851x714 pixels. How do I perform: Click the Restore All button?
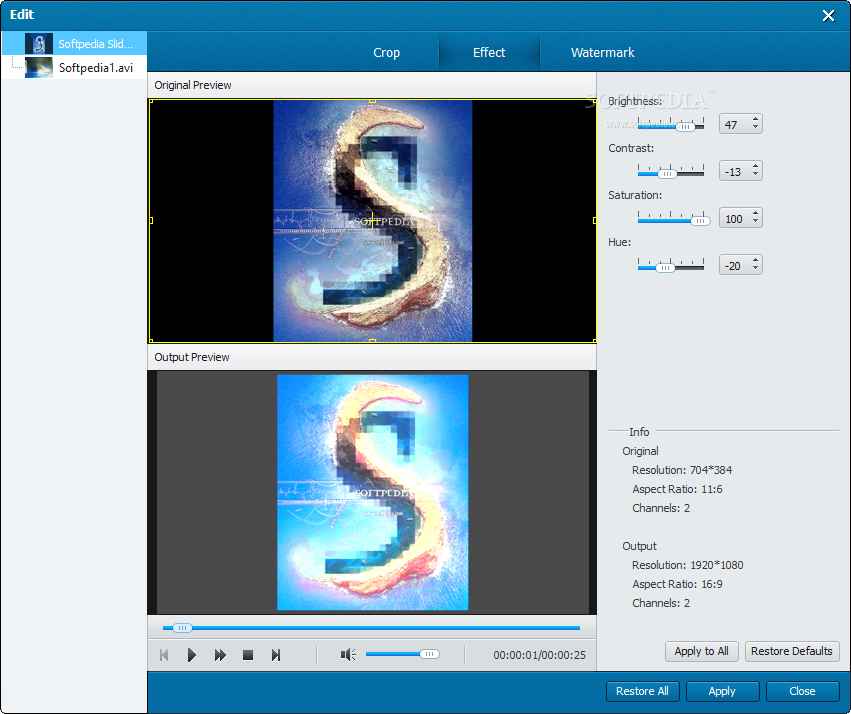coord(642,691)
